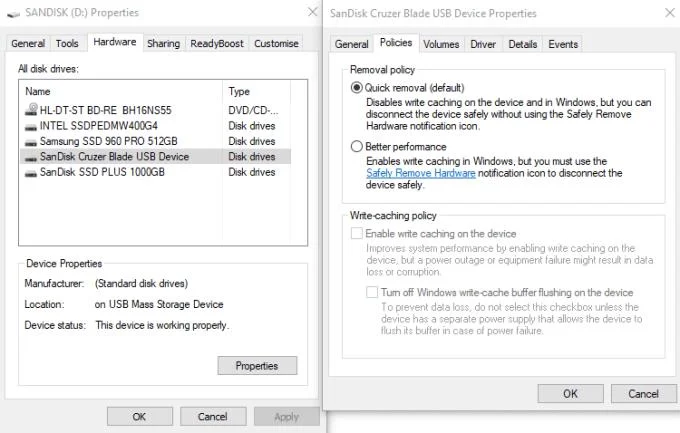
Task: Click 'Disk drives' type cell for SanDisk SSD PLUS
Action: coord(252,172)
